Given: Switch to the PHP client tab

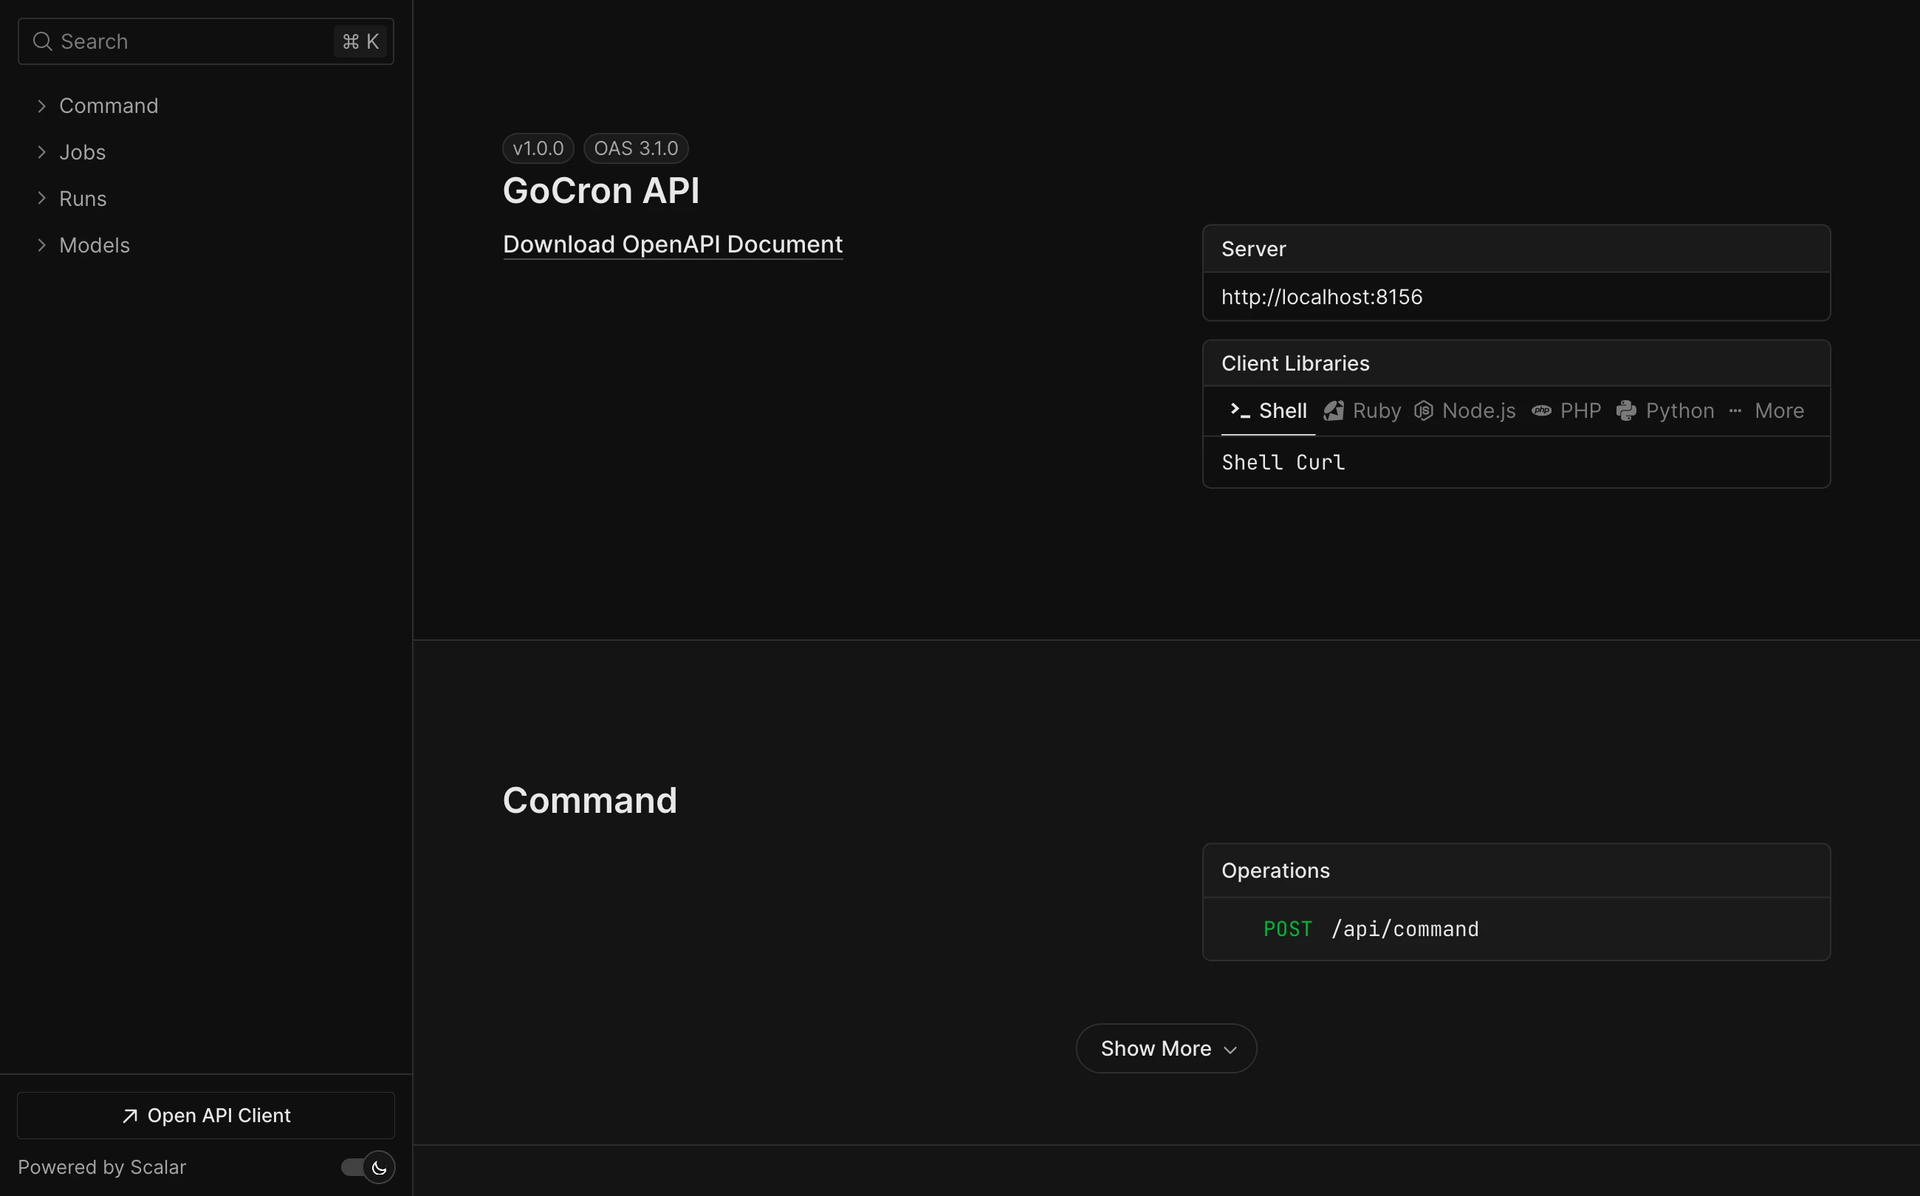Looking at the screenshot, I should [1567, 411].
